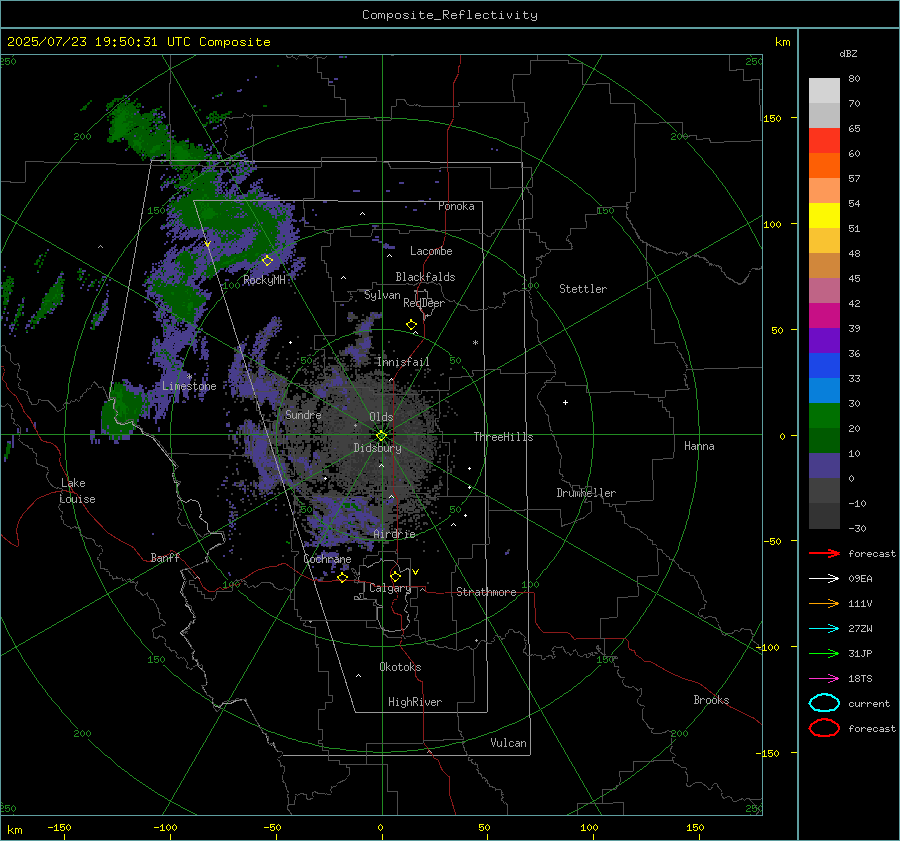Click the Limestone label
Screen dimensions: 900x841
click(189, 386)
